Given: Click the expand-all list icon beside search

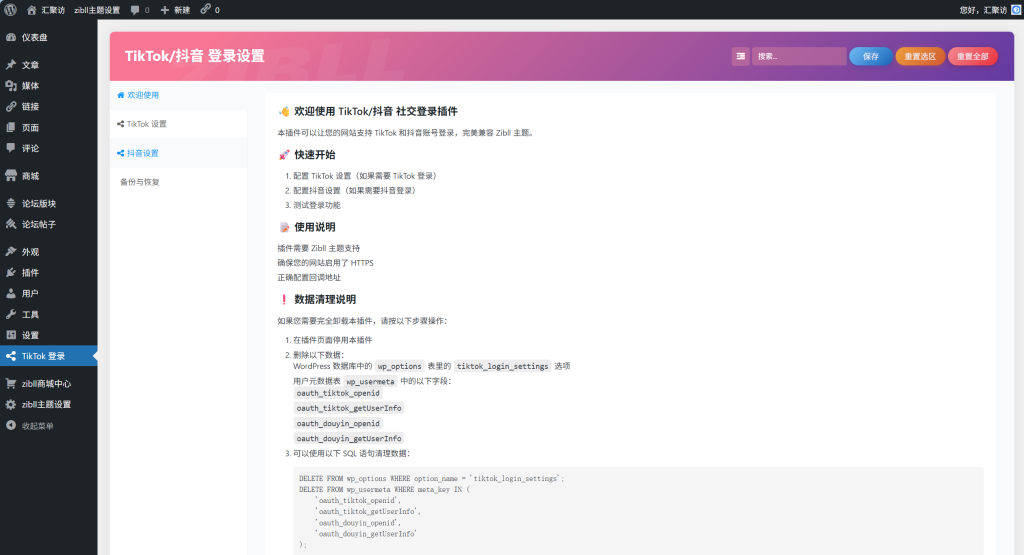Looking at the screenshot, I should point(741,56).
